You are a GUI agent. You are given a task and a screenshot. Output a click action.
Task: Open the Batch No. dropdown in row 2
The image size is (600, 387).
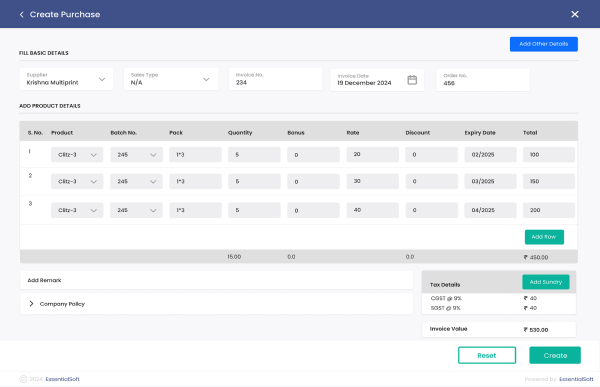[x=136, y=181]
